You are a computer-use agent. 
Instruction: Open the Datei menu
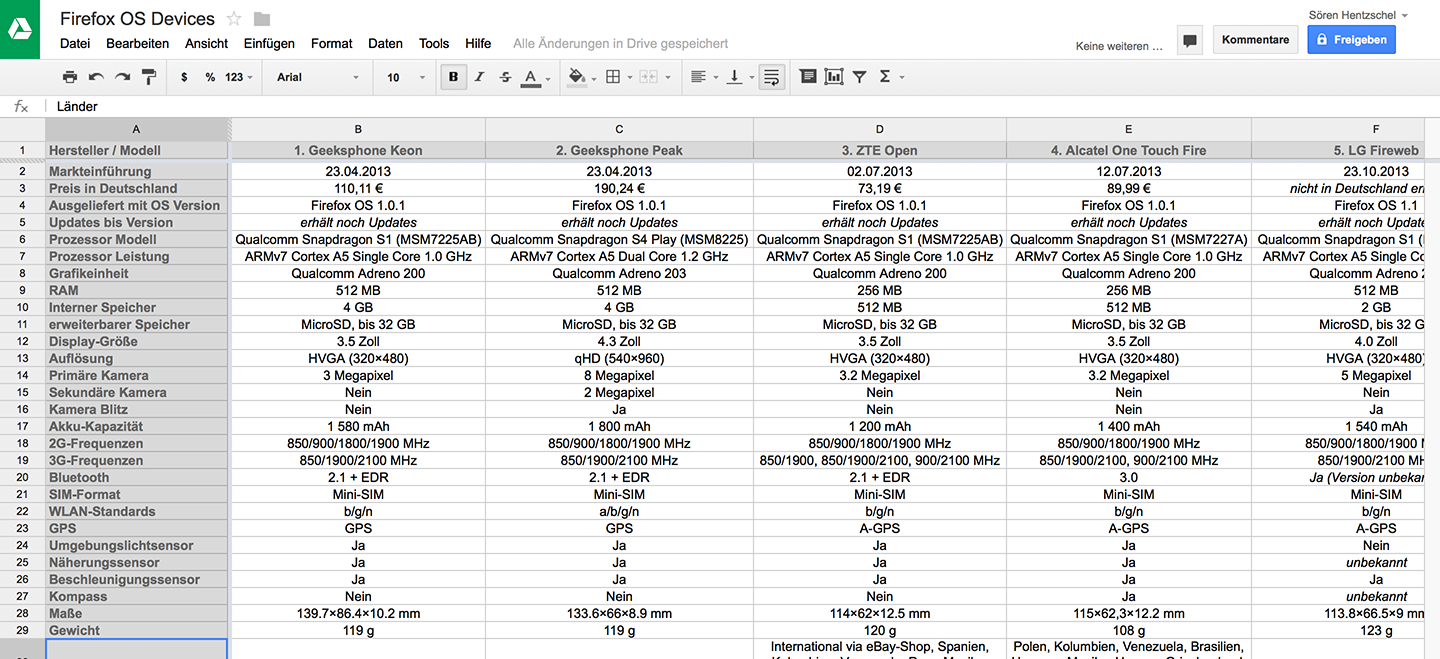point(75,43)
